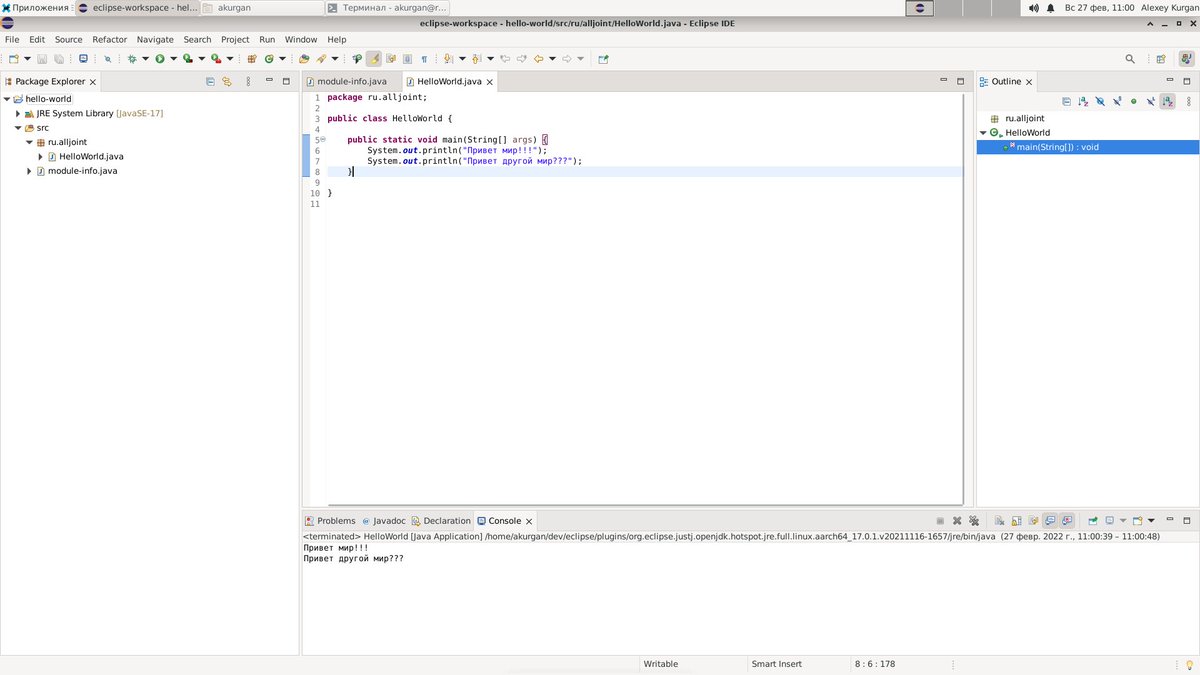Open Alexey Kurgan user menu
1200x675 pixels.
point(1170,7)
